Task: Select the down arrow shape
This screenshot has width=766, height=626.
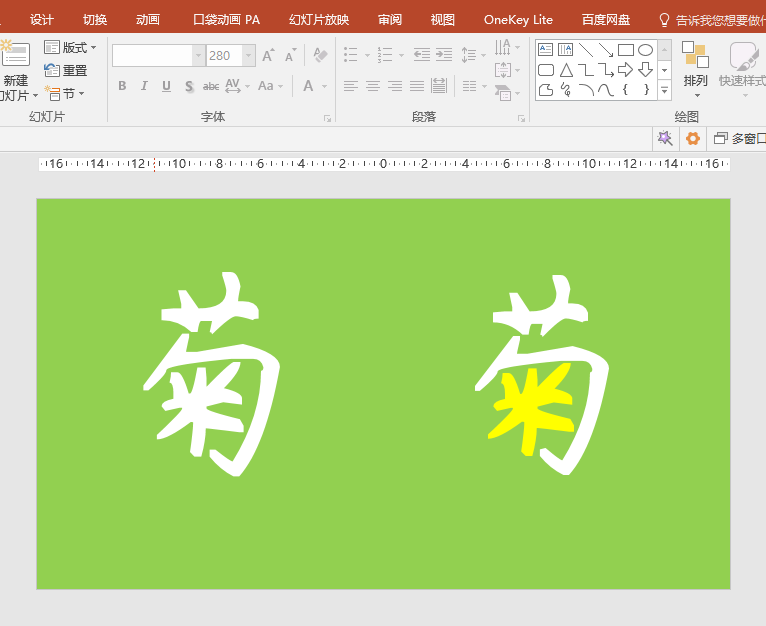Action: click(645, 70)
